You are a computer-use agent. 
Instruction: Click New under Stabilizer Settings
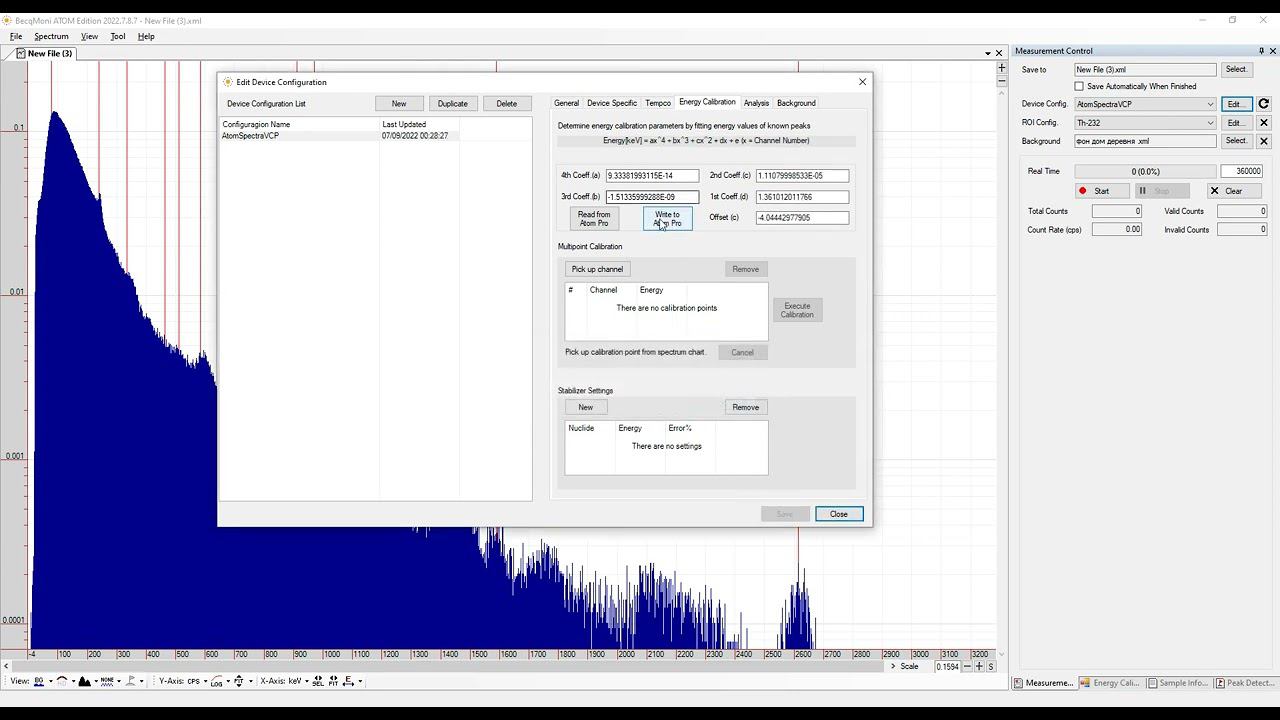pos(586,407)
